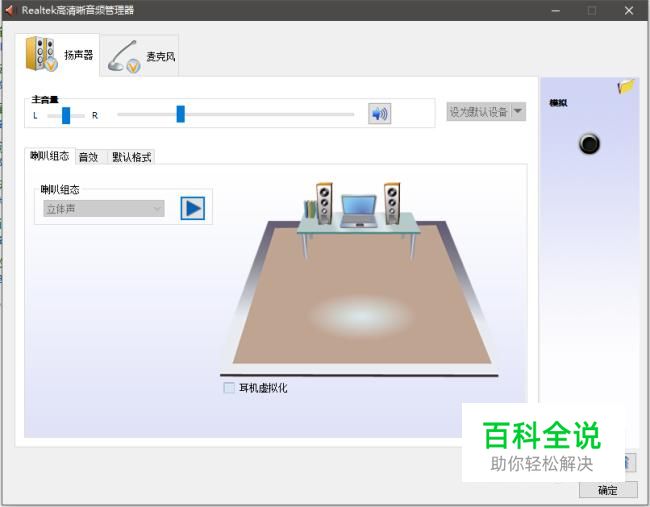
Task: Switch to the 扬声器 speaker device tab
Action: tap(58, 55)
